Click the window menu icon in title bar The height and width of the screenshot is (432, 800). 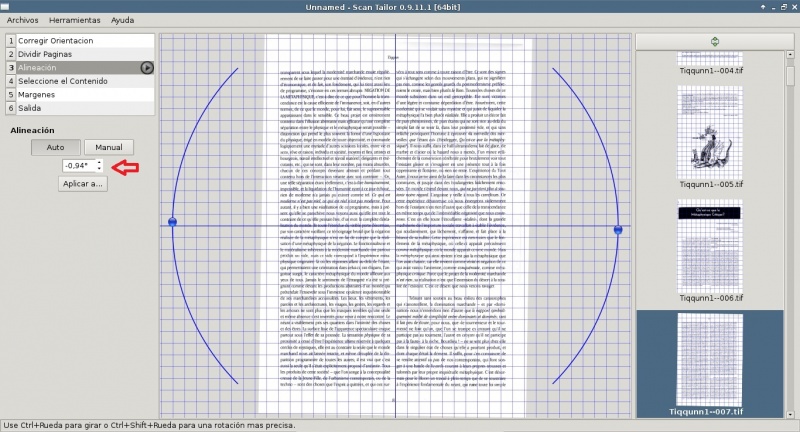tap(9, 6)
